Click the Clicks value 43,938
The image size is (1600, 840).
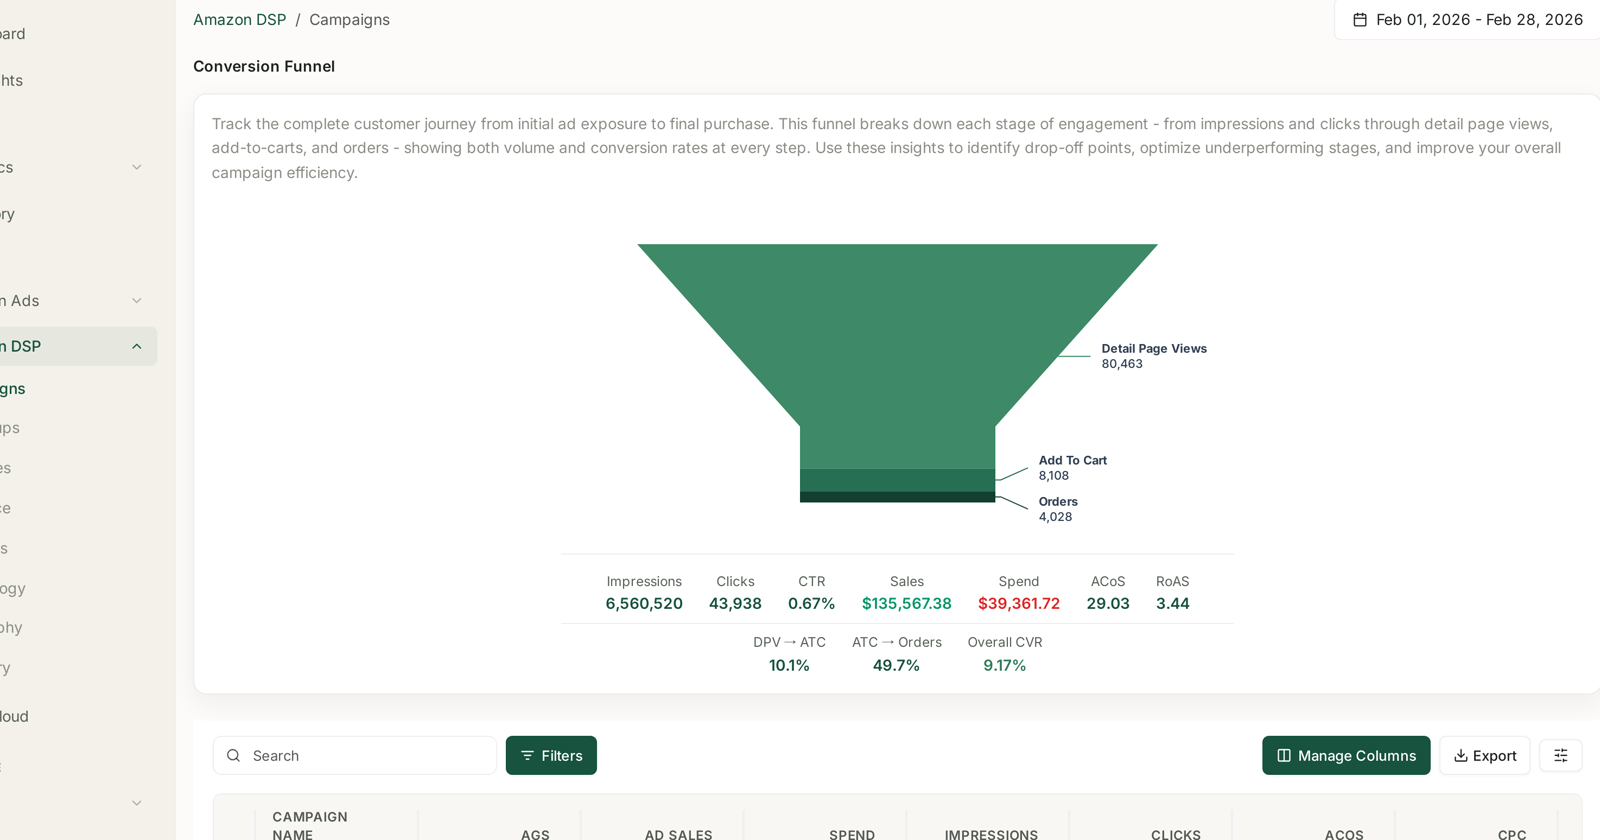[735, 604]
